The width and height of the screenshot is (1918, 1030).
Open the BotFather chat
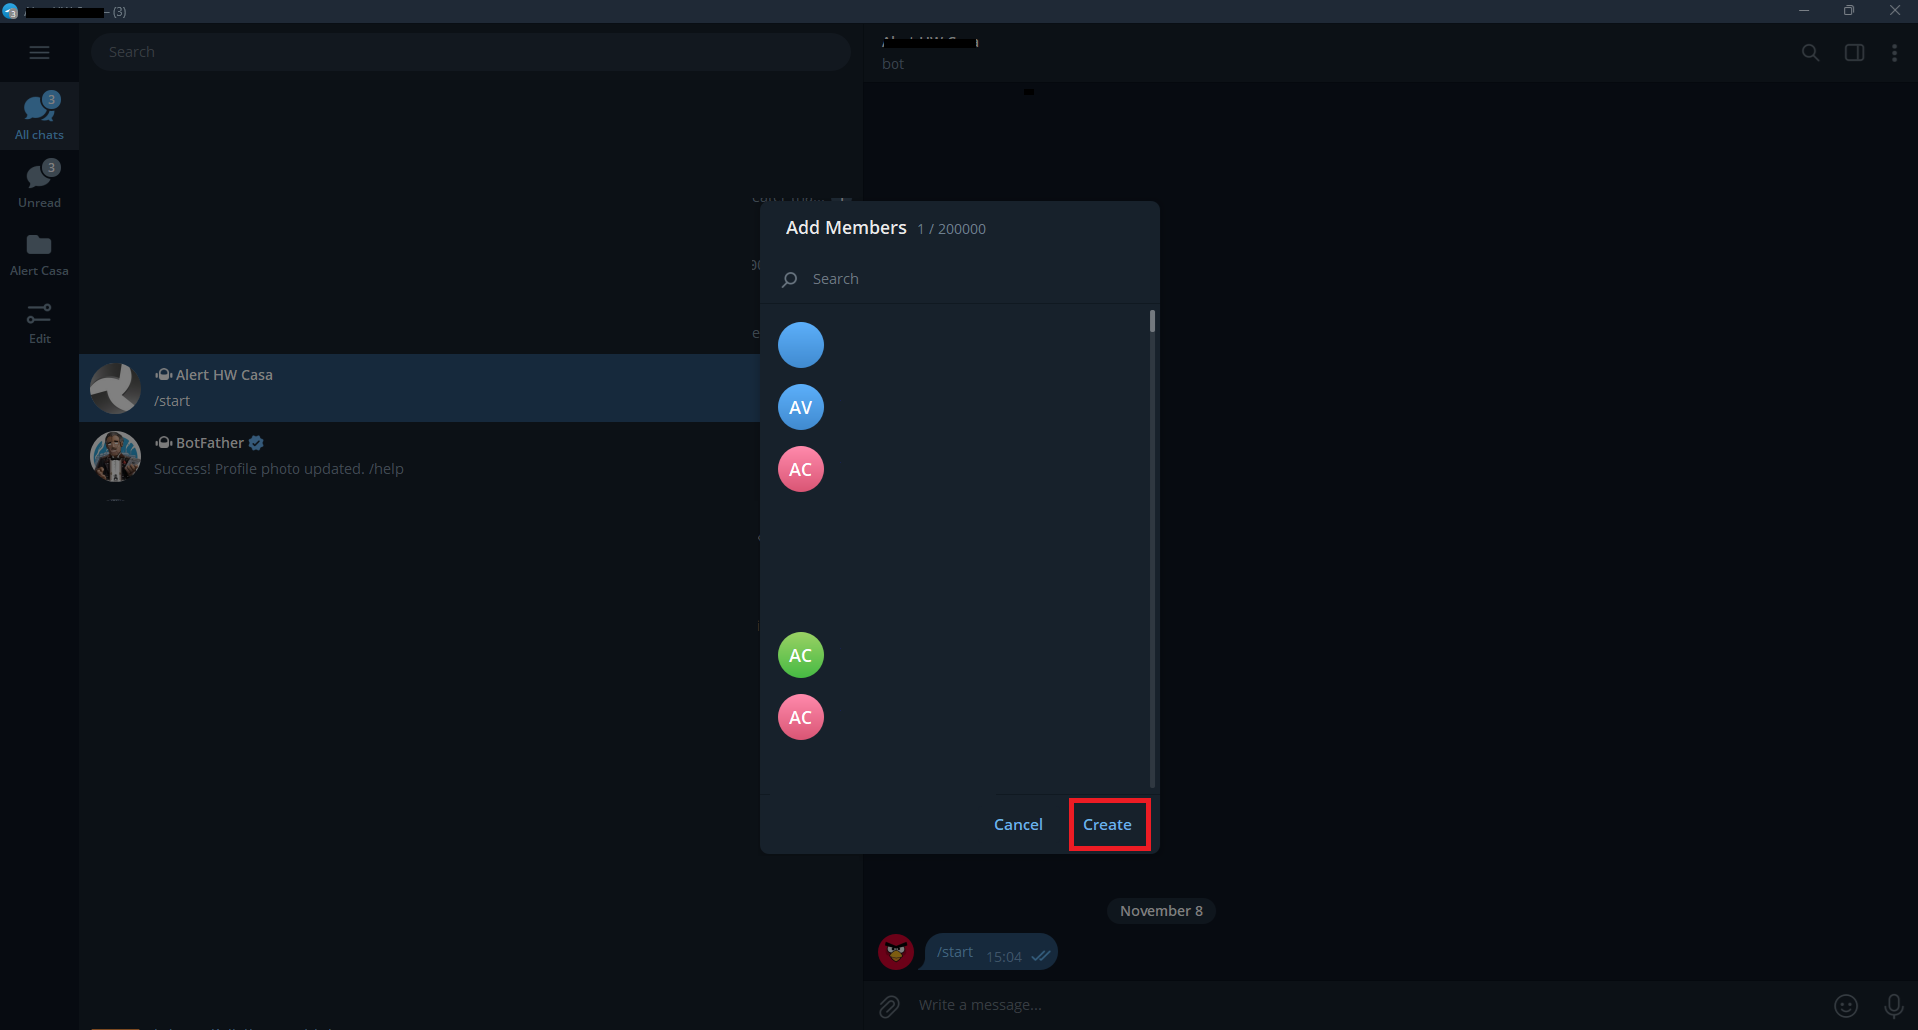(x=420, y=456)
